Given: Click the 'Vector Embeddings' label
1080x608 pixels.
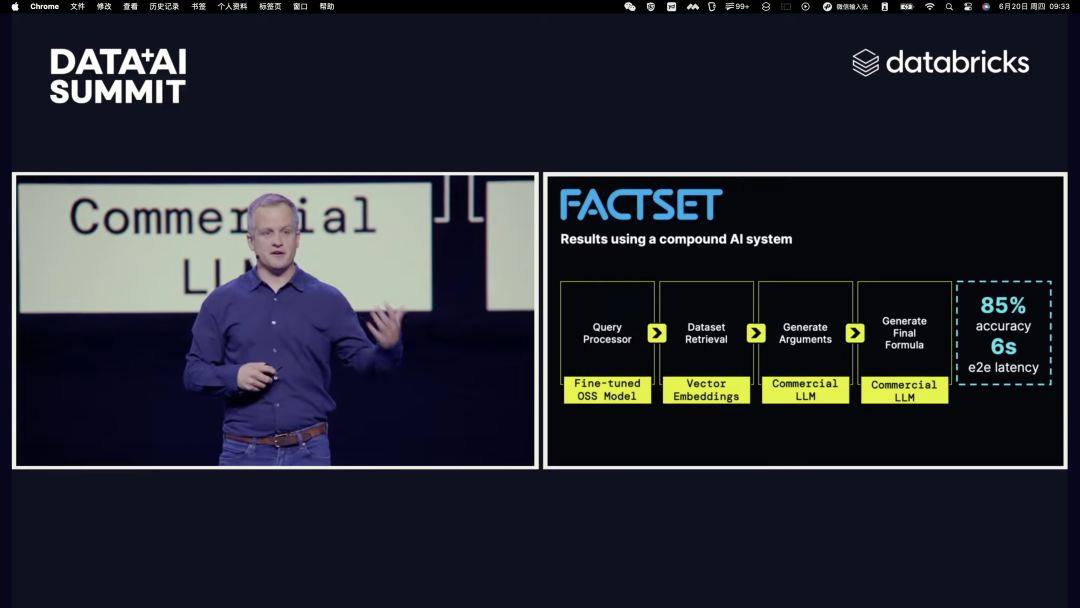Looking at the screenshot, I should (x=706, y=390).
